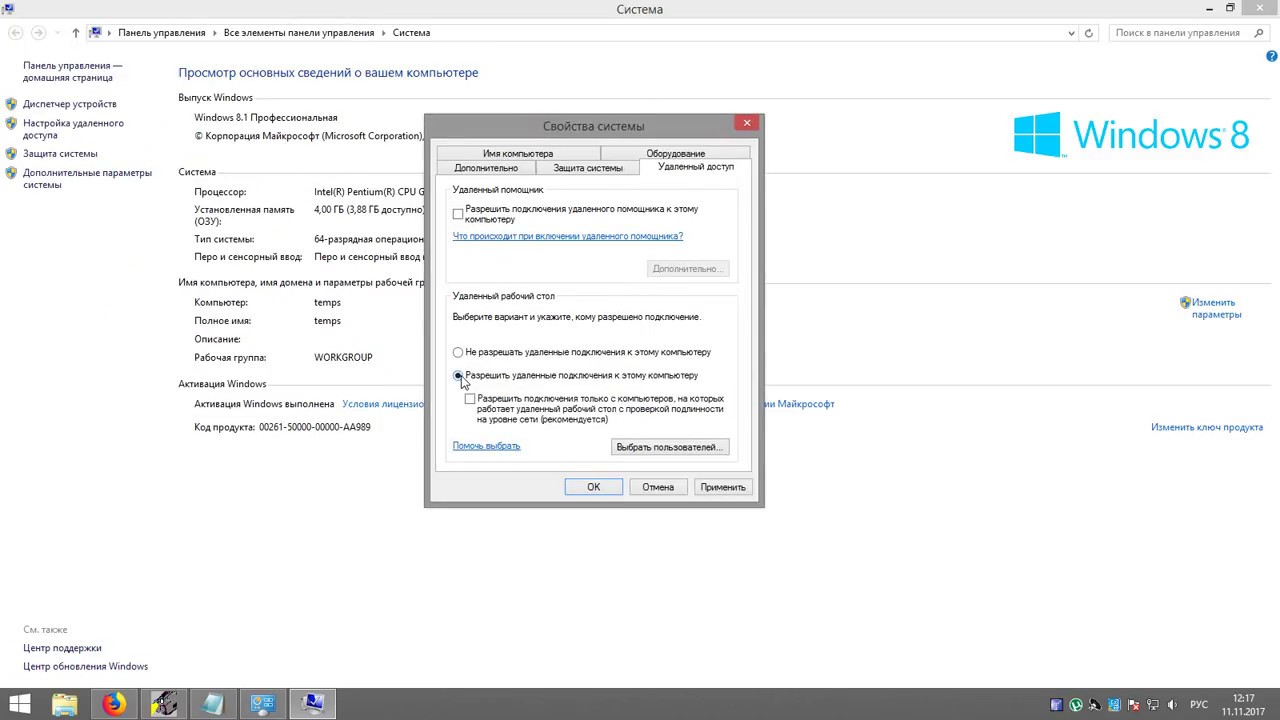Click the blue grid tray icon
This screenshot has height=720, width=1280.
1115,705
